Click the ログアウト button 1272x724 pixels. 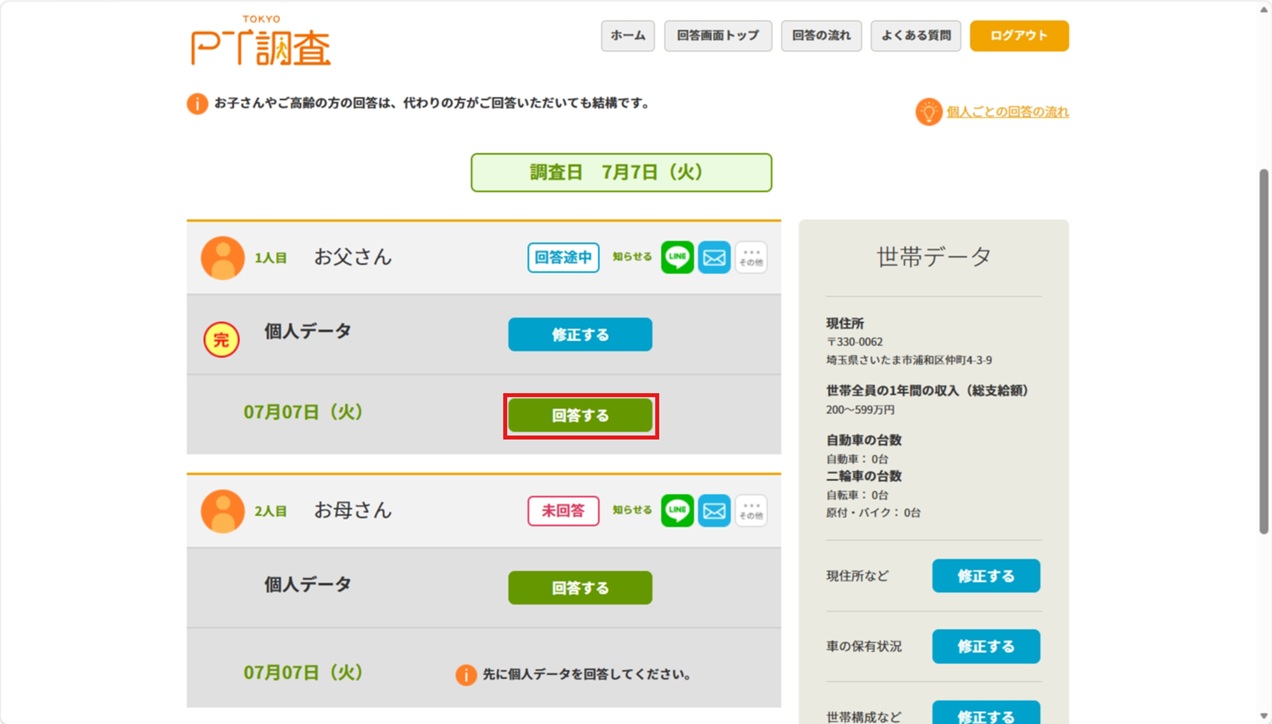click(x=1019, y=36)
